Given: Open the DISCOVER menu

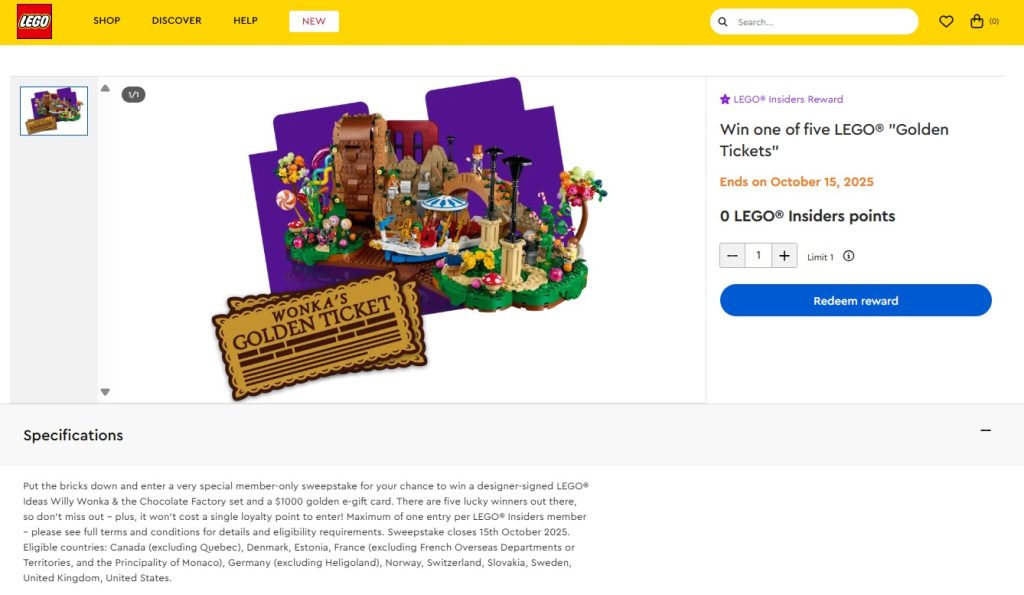Looking at the screenshot, I should tap(177, 21).
